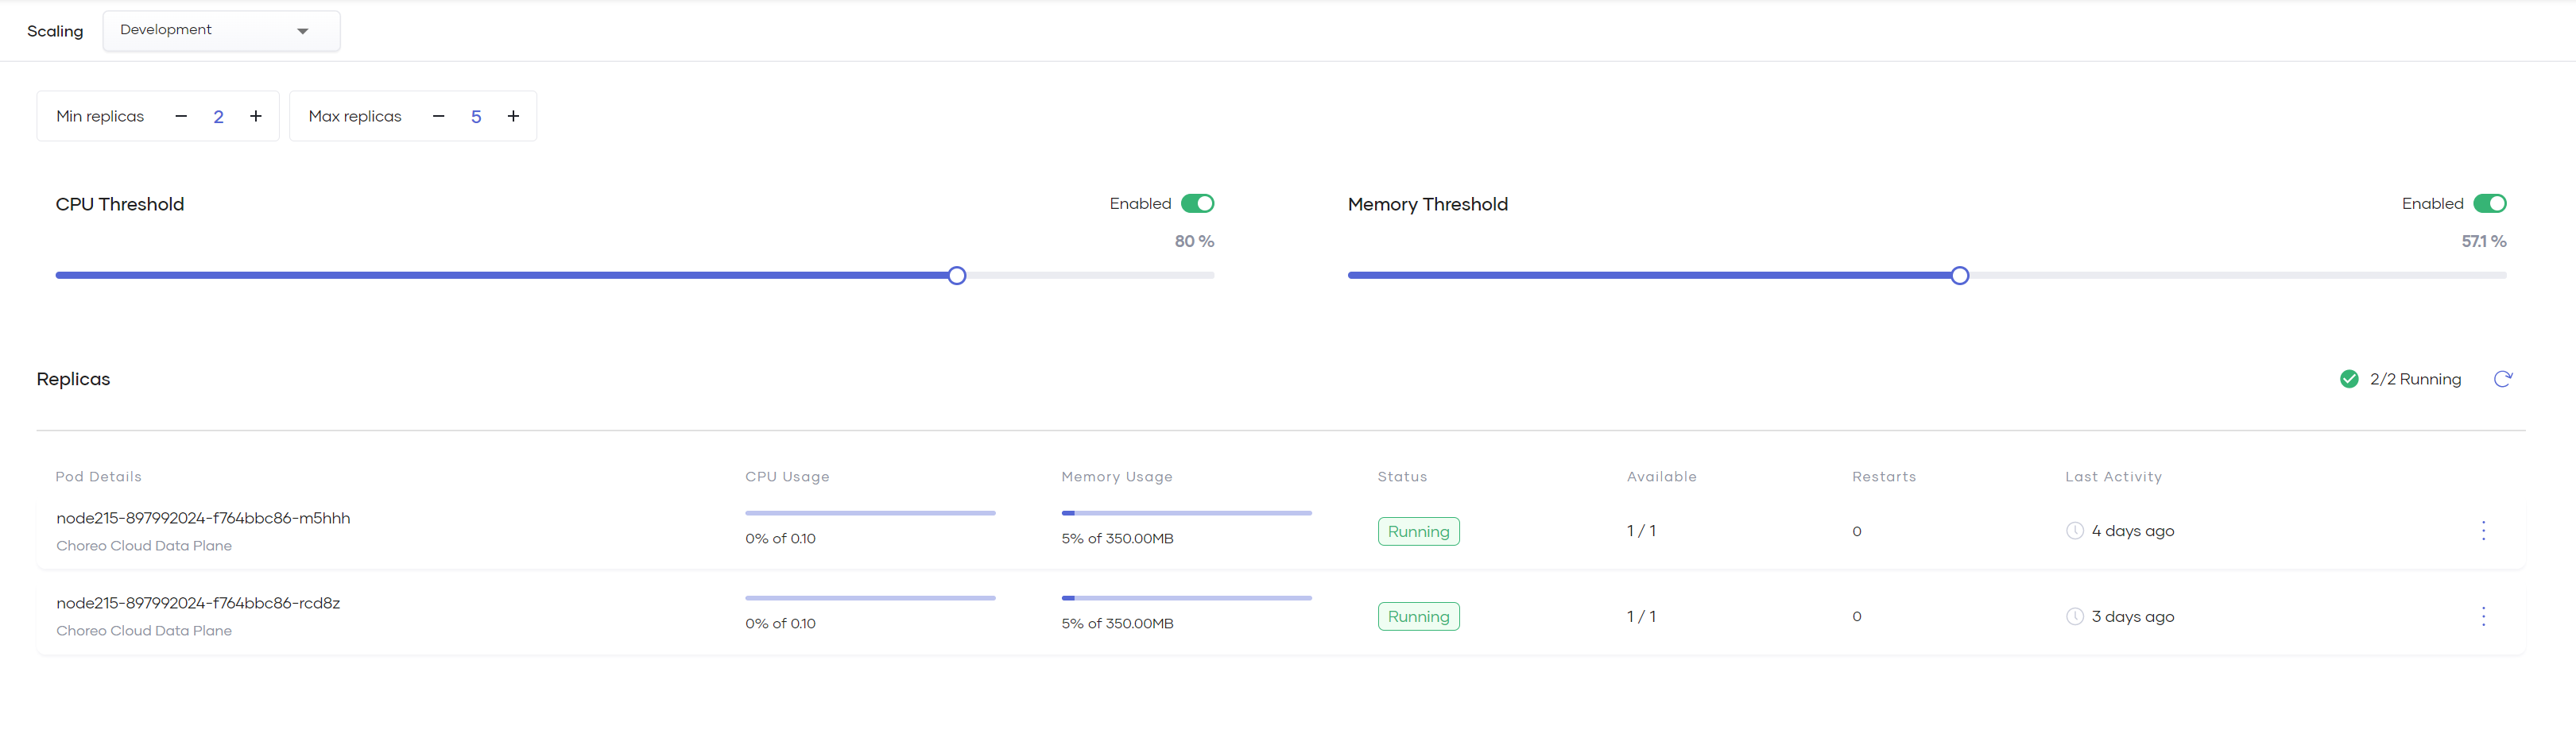Select pod node215-897992024-f764bbc86-m5hhh
Image resolution: width=2576 pixels, height=753 pixels.
point(203,518)
